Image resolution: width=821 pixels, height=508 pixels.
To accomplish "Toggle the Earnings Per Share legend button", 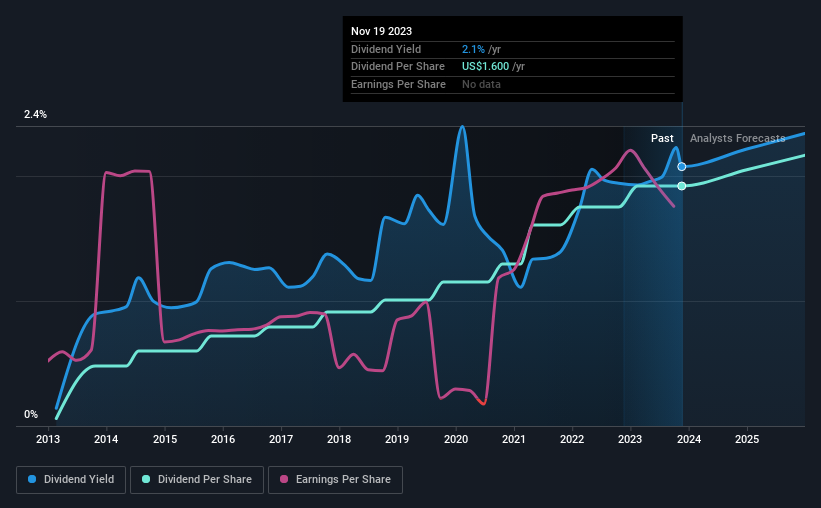I will (335, 480).
